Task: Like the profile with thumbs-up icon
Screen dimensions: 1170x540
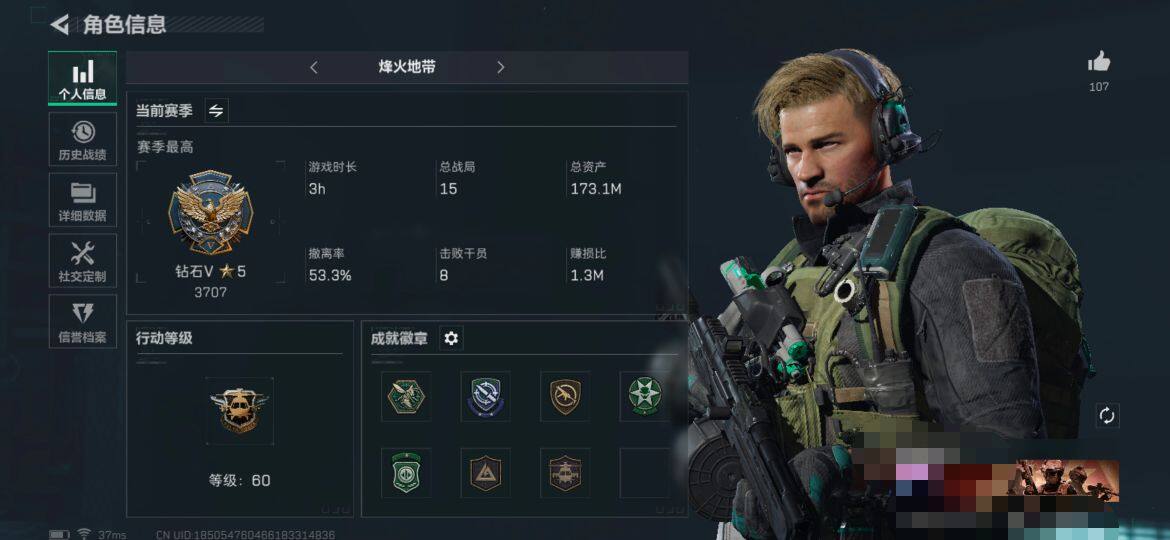Action: [x=1098, y=63]
